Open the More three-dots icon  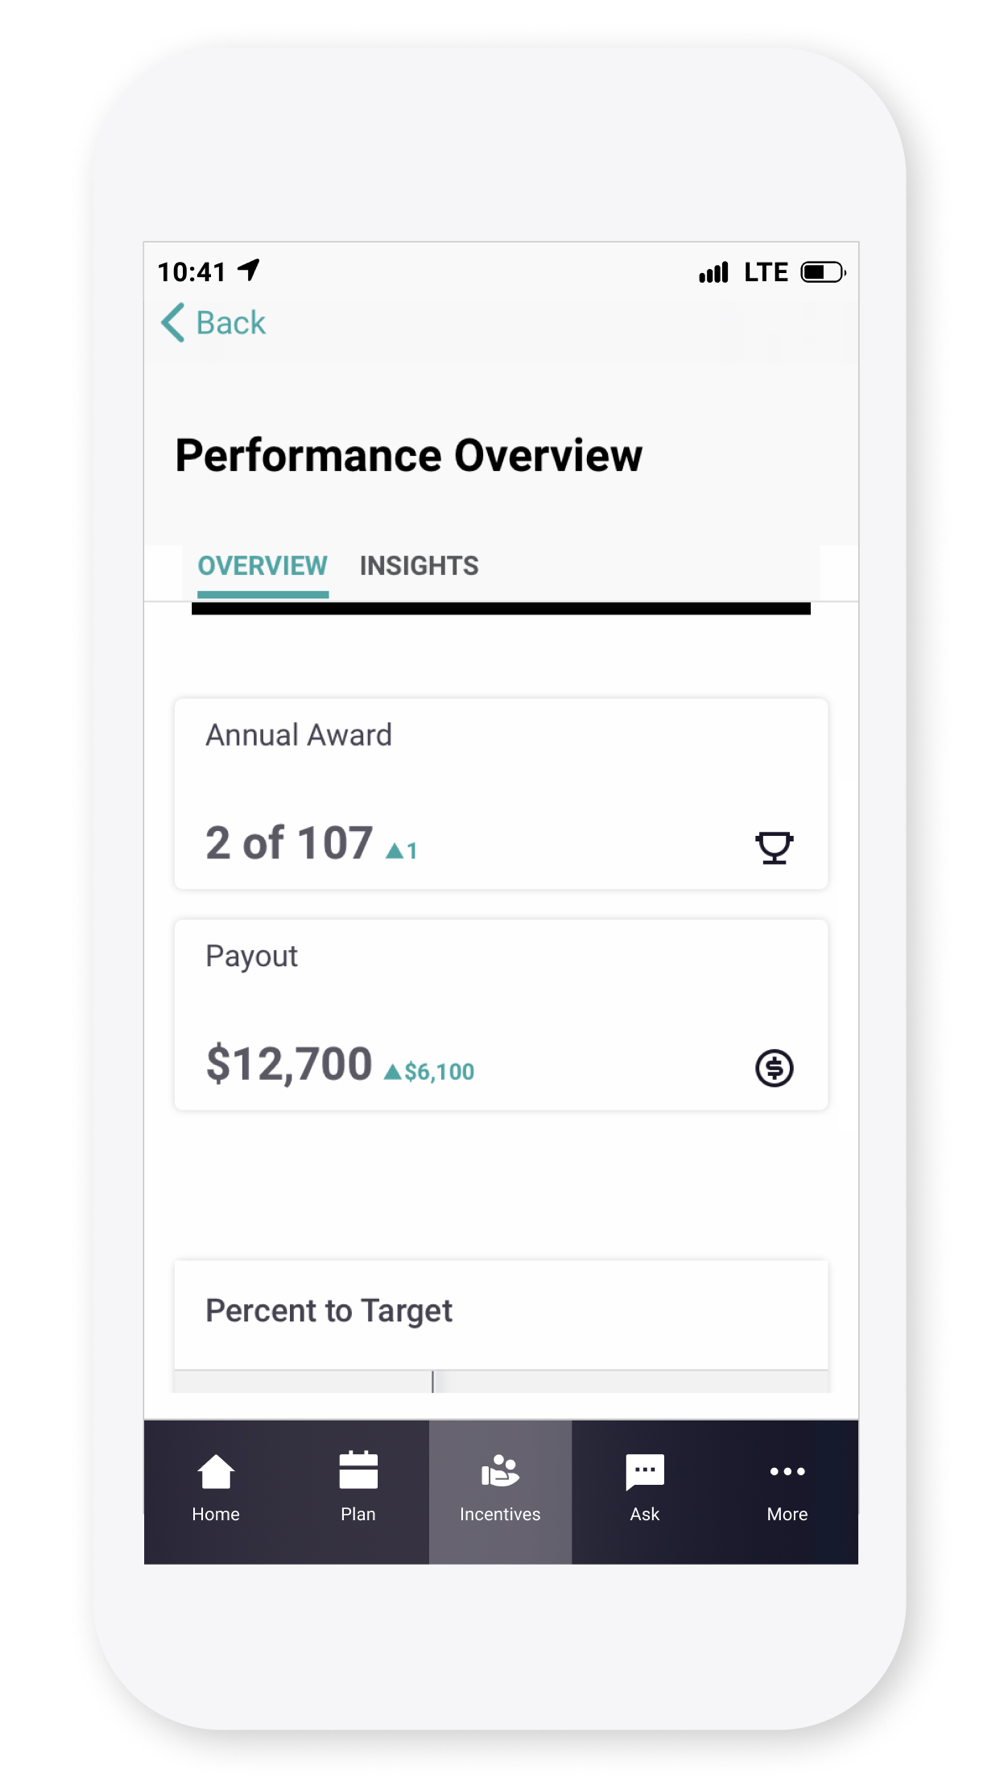click(788, 1471)
